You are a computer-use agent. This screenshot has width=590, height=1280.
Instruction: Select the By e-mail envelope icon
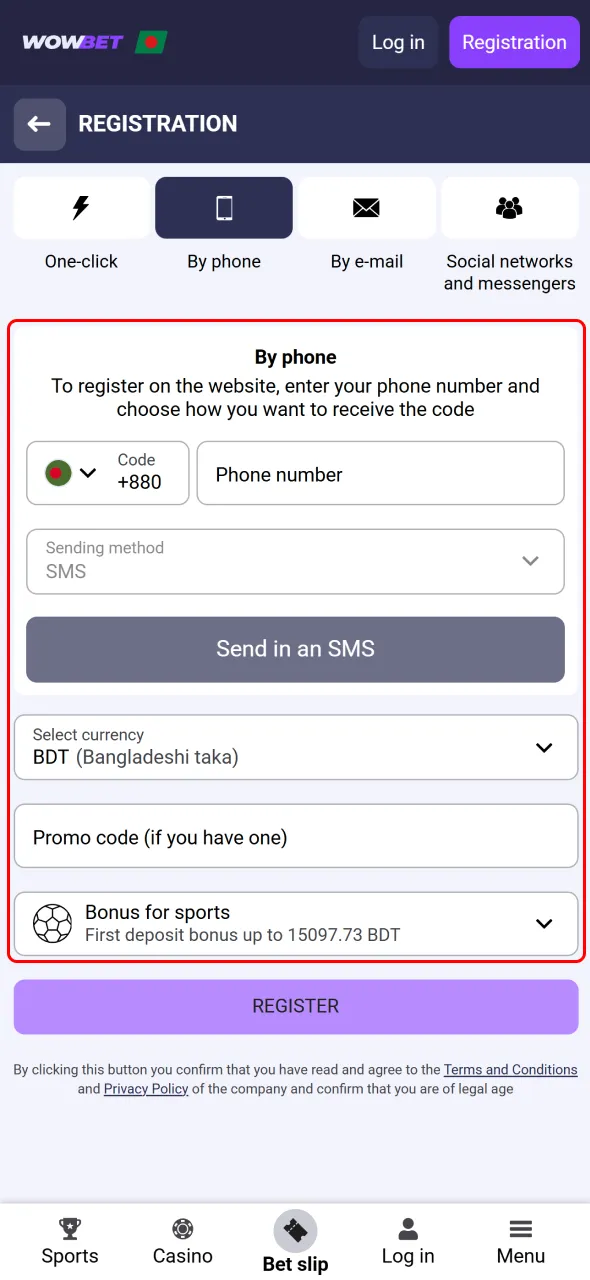pyautogui.click(x=366, y=207)
